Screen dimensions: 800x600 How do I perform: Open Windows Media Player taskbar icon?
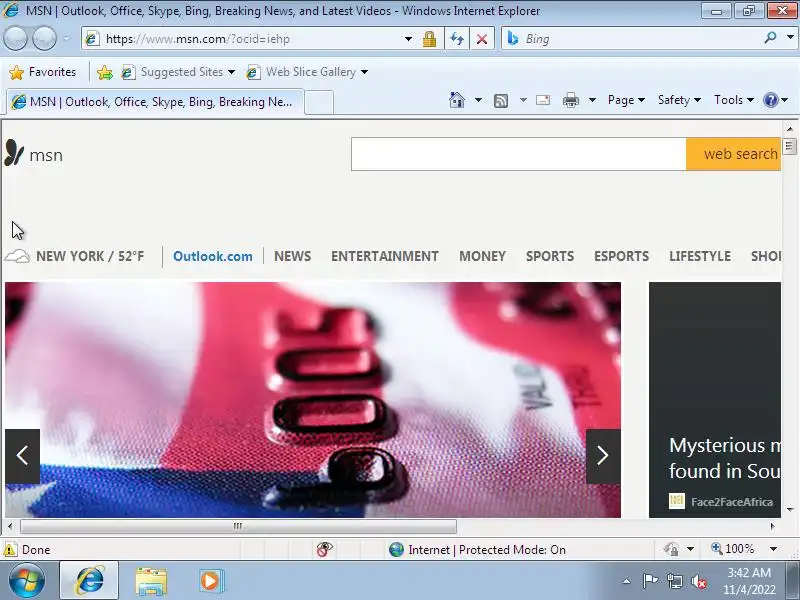[x=211, y=581]
